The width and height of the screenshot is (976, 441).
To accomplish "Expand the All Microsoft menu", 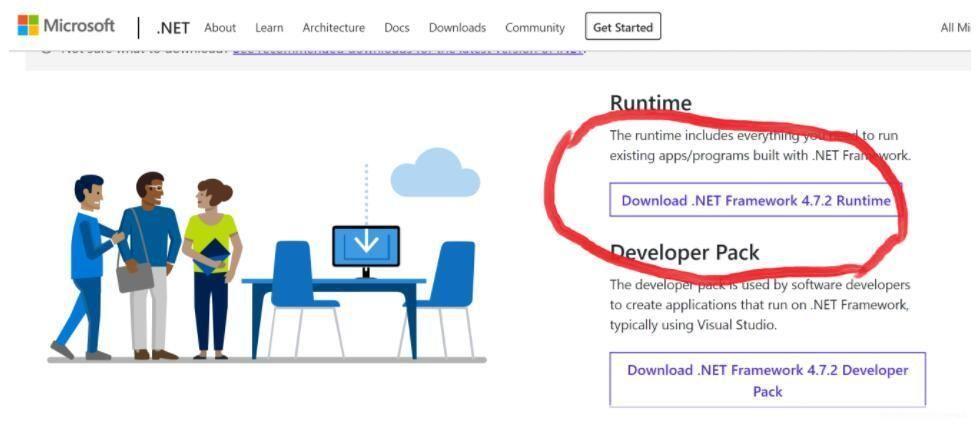I will pos(955,28).
